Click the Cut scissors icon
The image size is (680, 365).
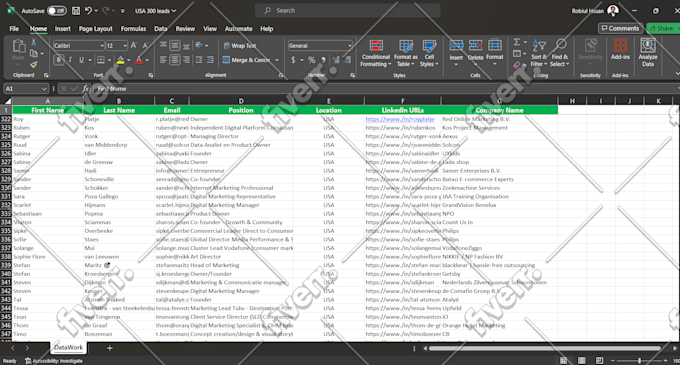[x=33, y=42]
